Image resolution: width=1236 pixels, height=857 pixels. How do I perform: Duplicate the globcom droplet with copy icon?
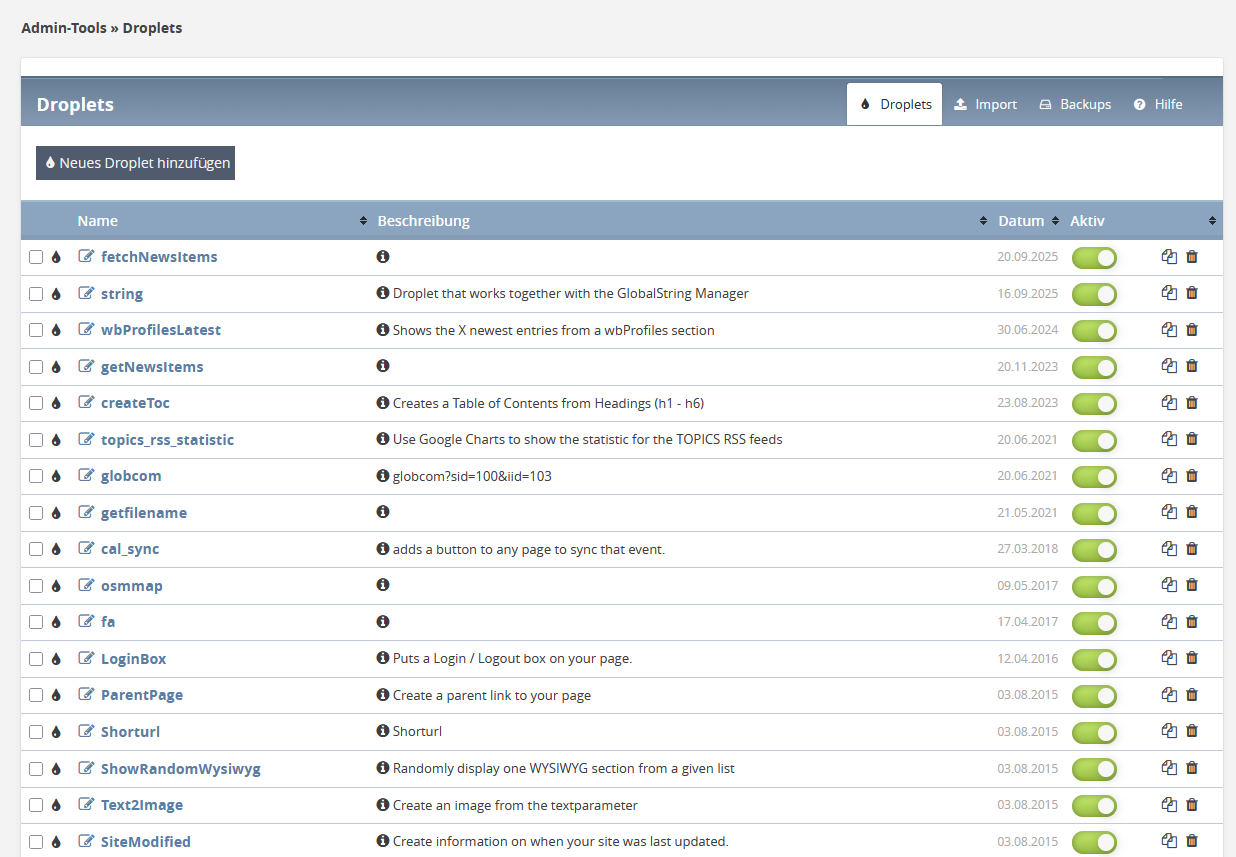1169,476
